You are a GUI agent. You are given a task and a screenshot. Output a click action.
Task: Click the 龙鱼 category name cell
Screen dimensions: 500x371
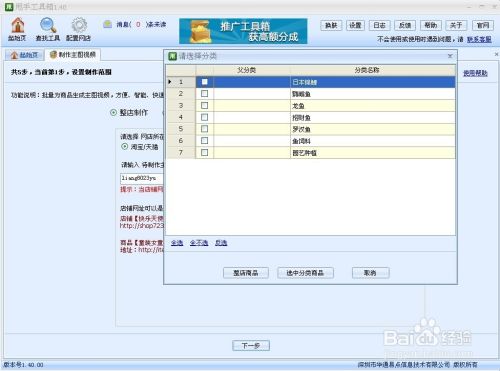373,105
